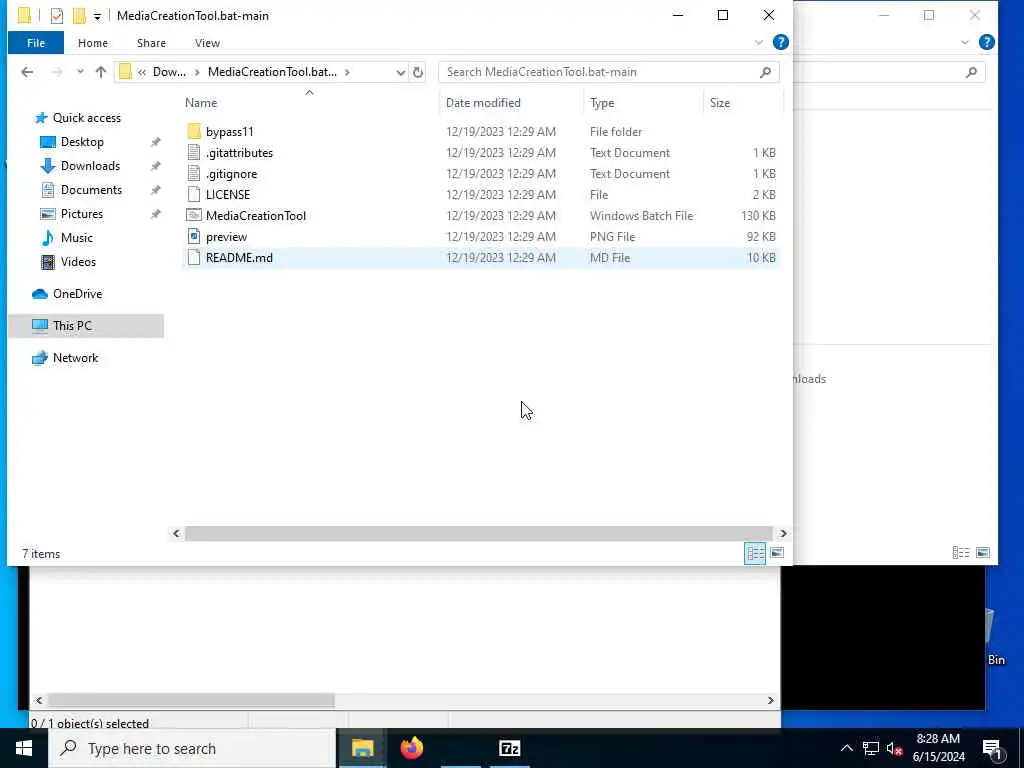The height and width of the screenshot is (768, 1024).
Task: Open File Explorer from the taskbar
Action: [362, 748]
